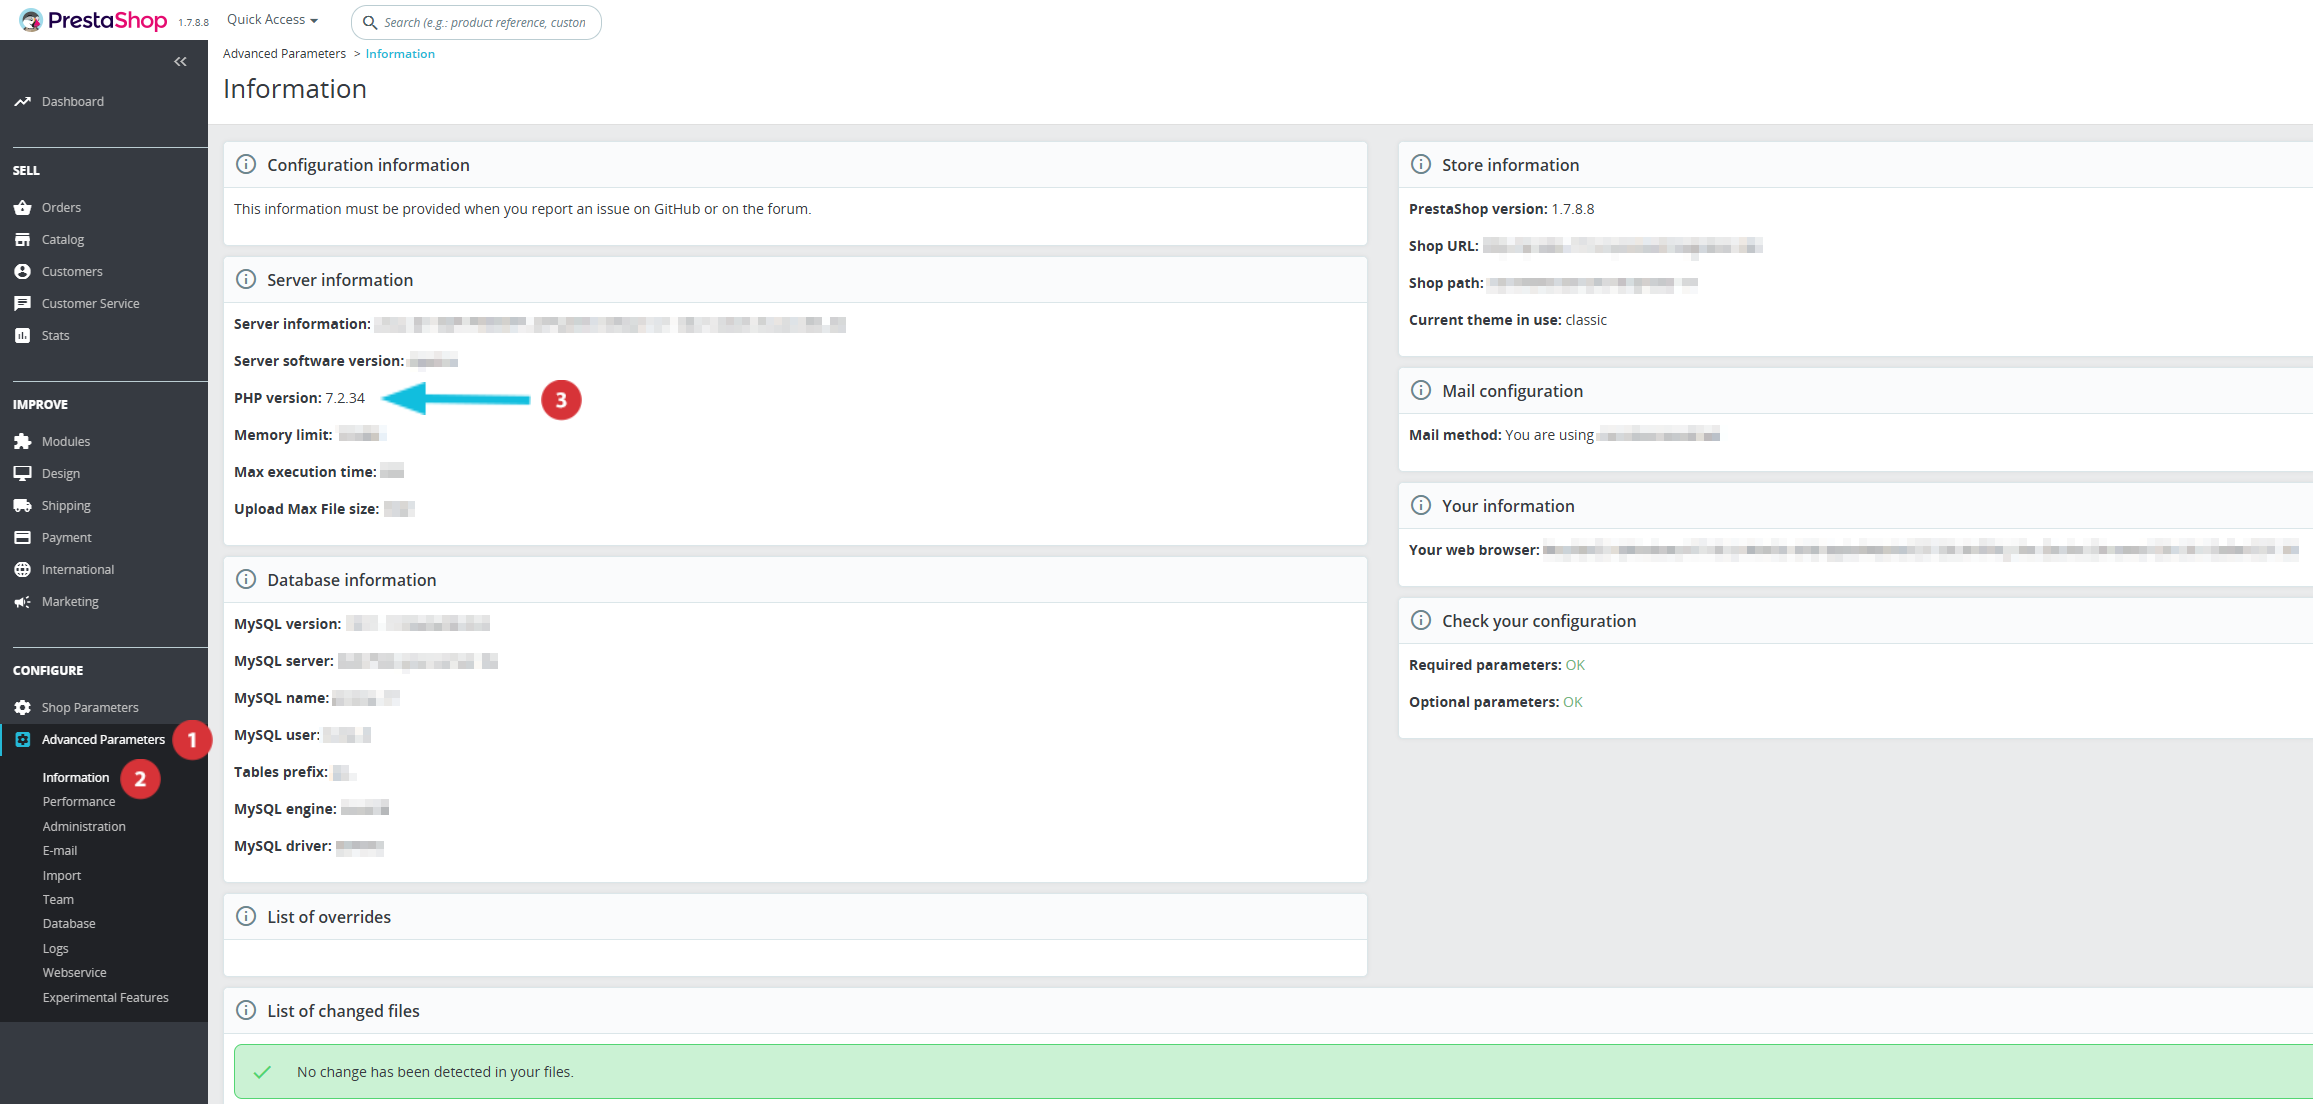Click the Shop Parameters gear icon
The image size is (2313, 1104).
(22, 707)
